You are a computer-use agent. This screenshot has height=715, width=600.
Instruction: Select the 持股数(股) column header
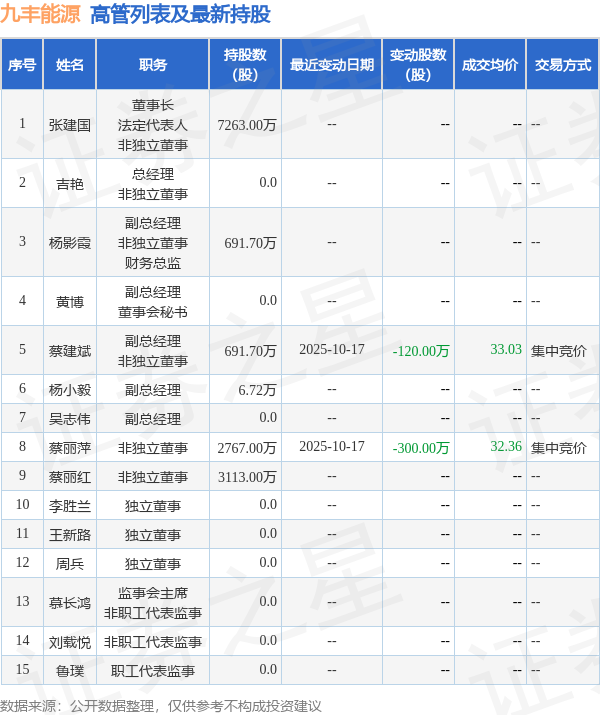click(245, 65)
